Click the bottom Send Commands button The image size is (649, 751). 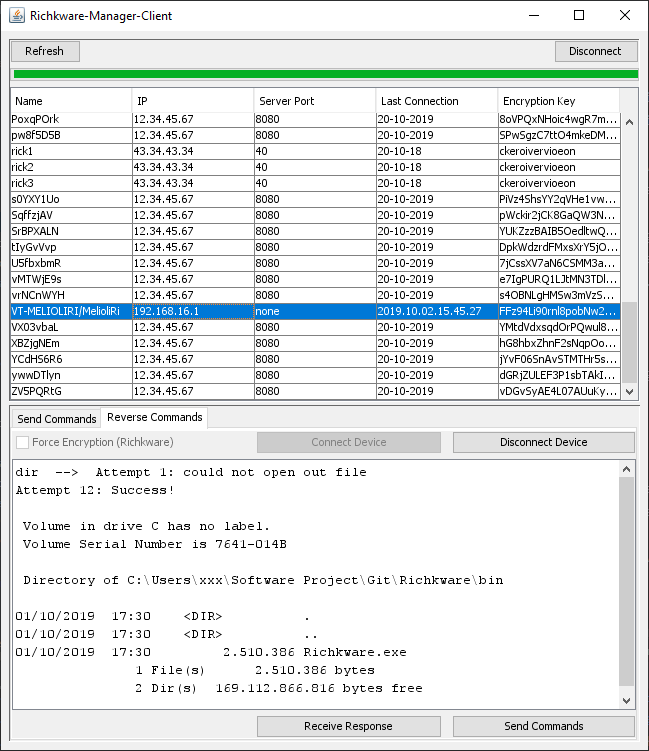[544, 726]
